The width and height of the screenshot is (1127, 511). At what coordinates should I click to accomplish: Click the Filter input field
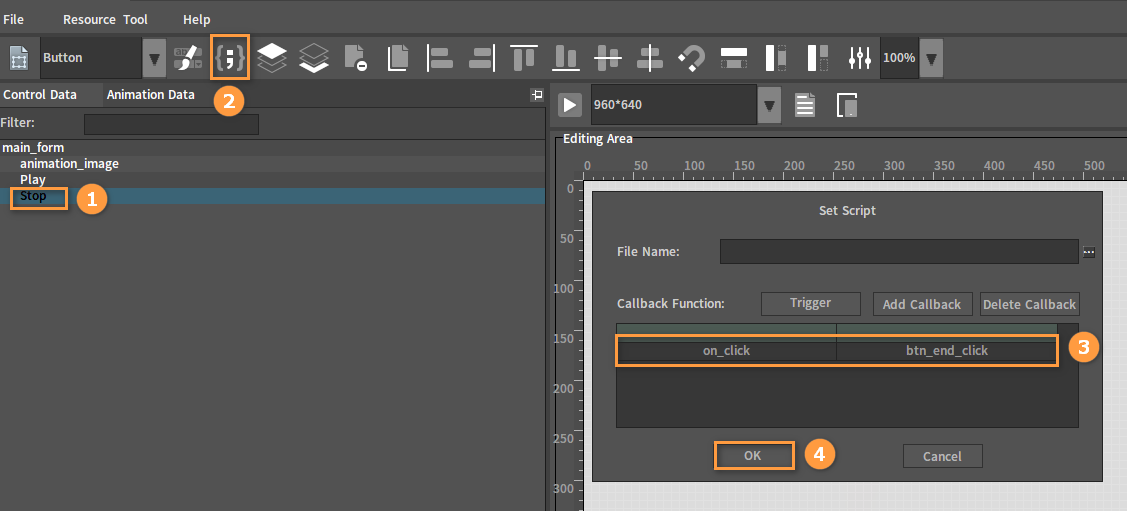pos(171,124)
